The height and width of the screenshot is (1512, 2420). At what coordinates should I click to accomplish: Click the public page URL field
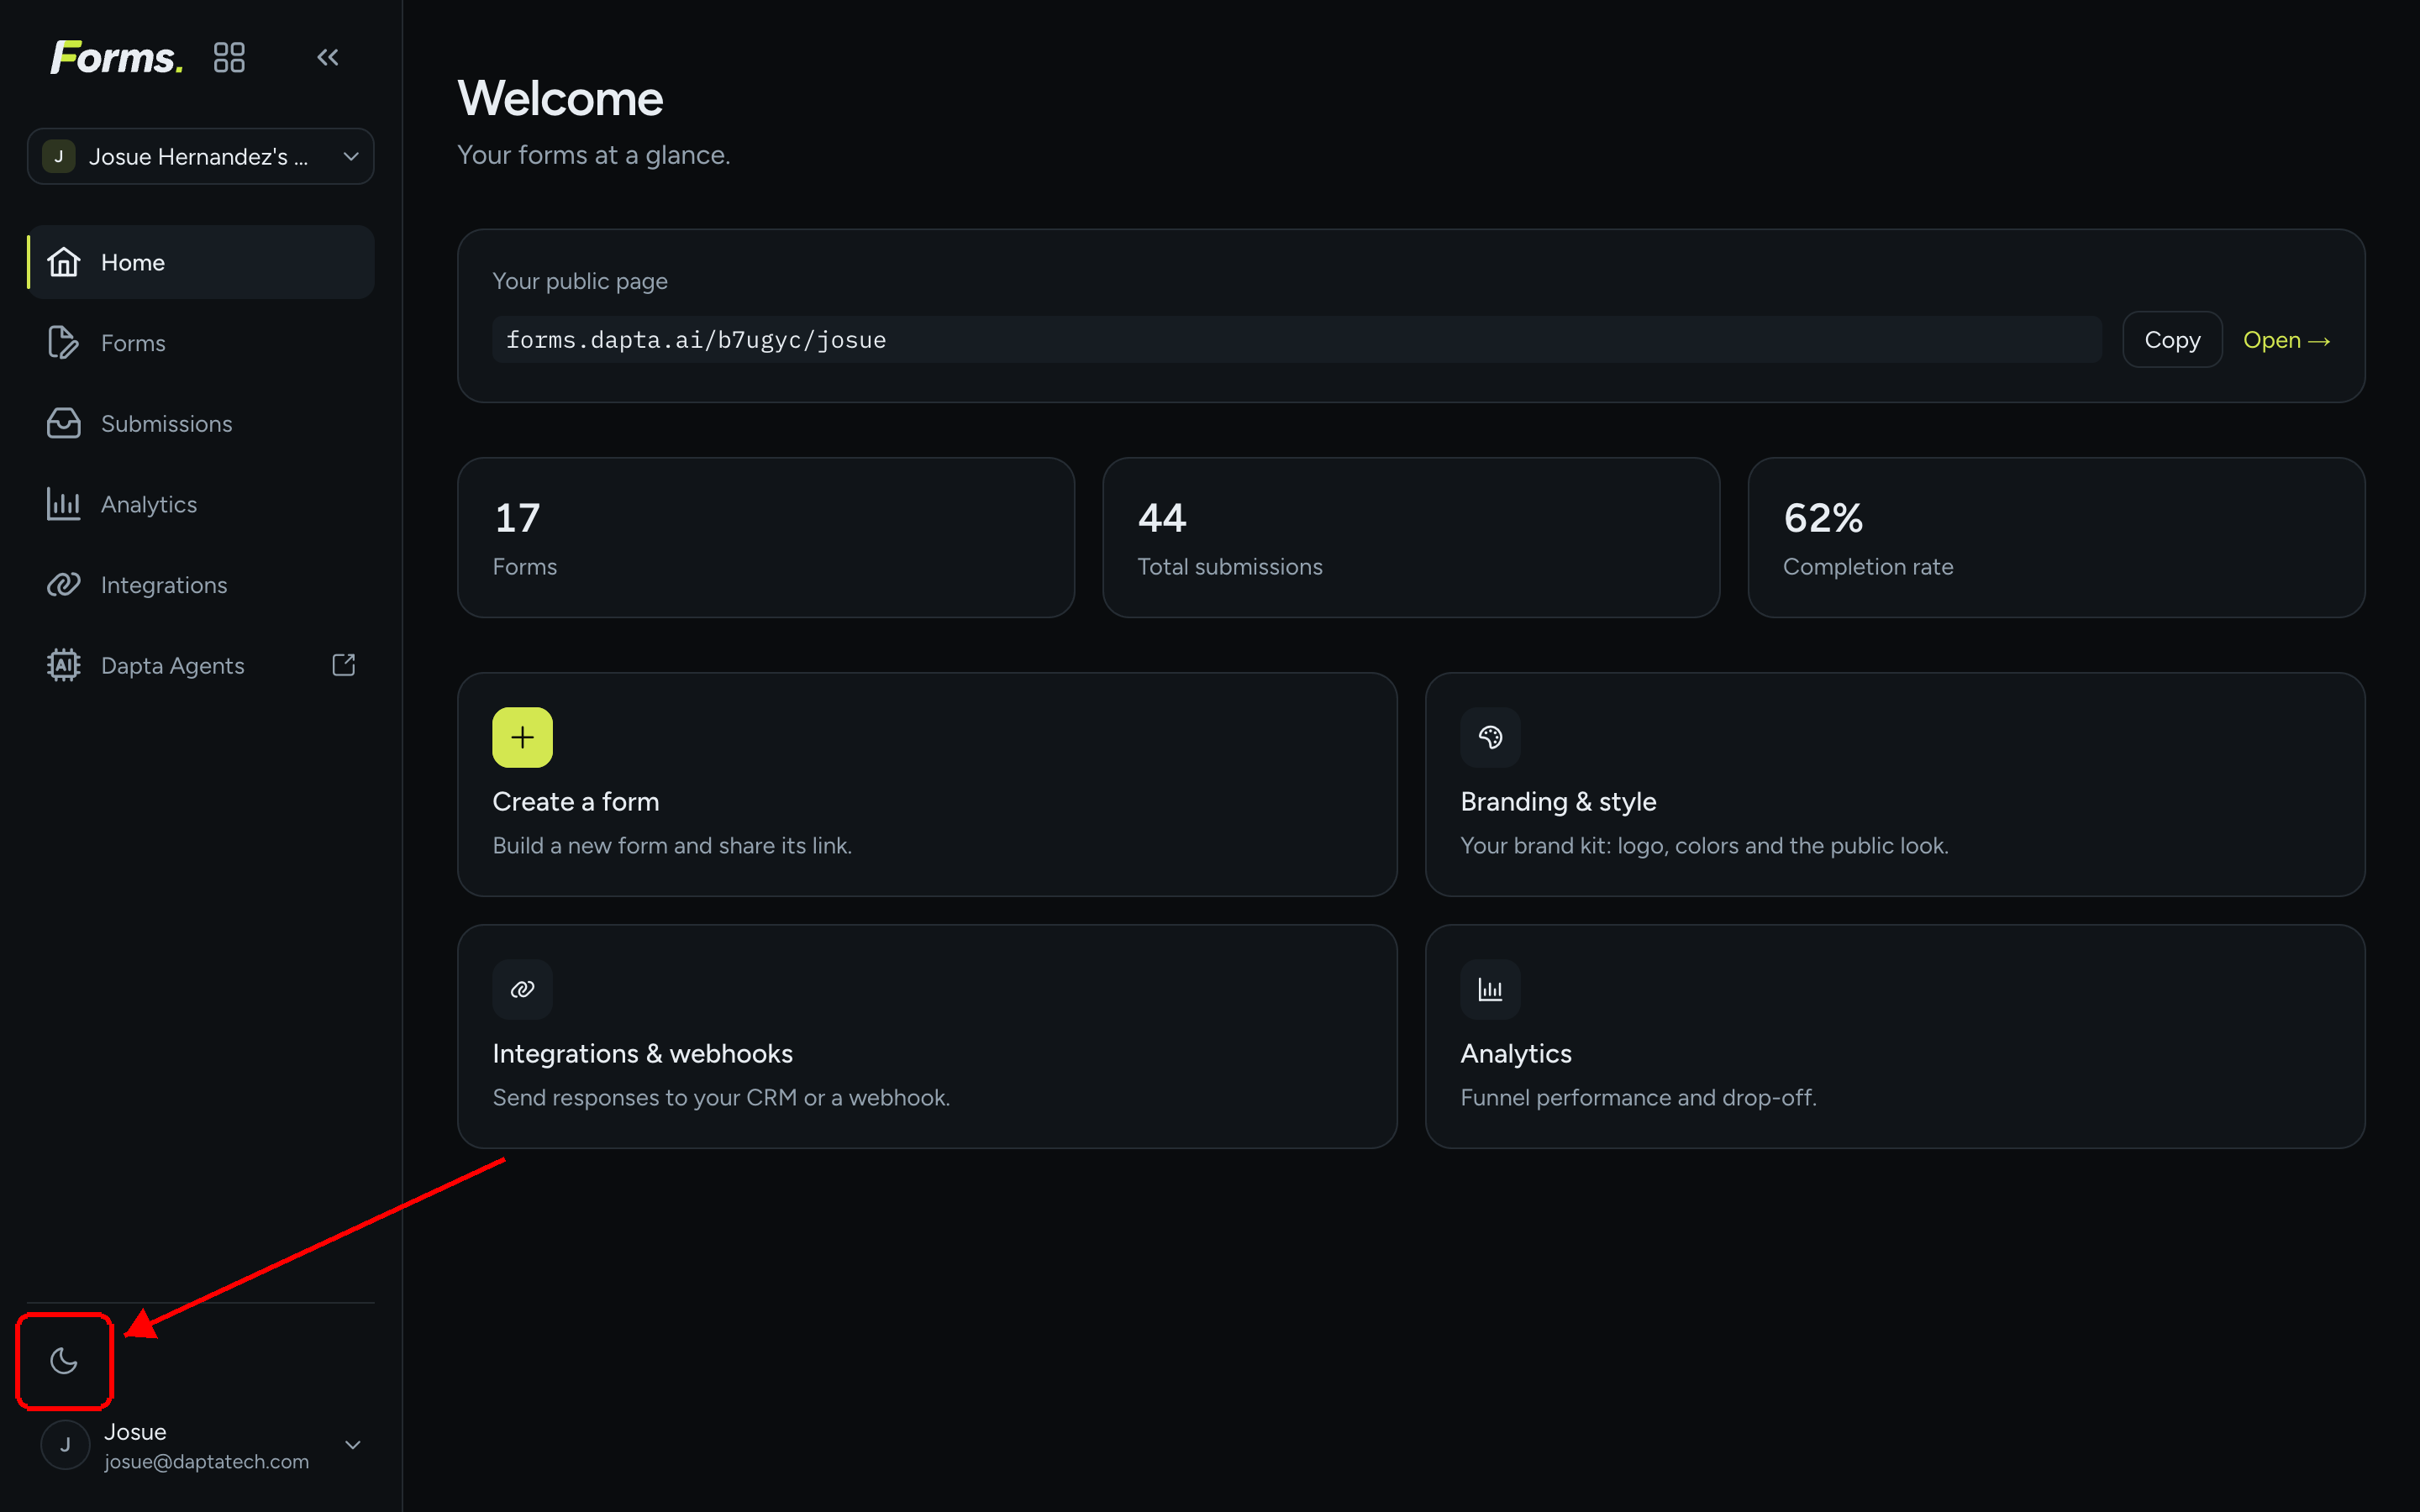coord(1296,340)
